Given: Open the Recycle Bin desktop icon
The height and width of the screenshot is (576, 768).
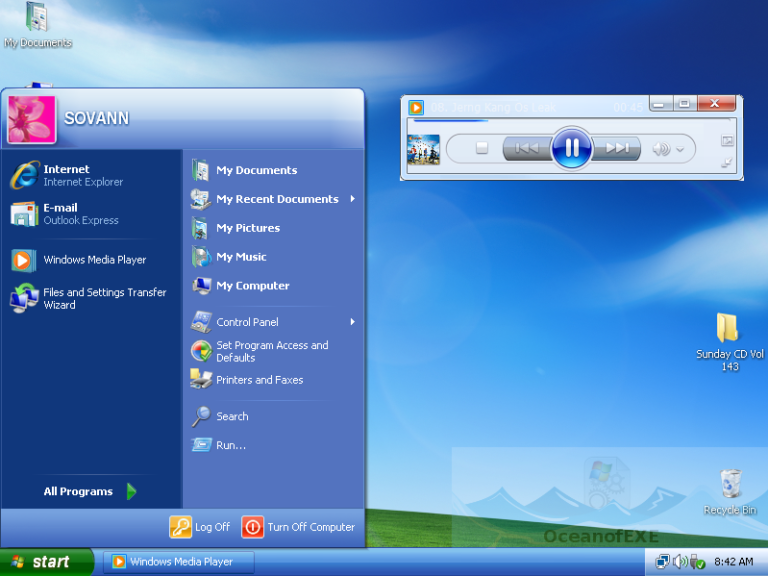Looking at the screenshot, I should click(730, 490).
